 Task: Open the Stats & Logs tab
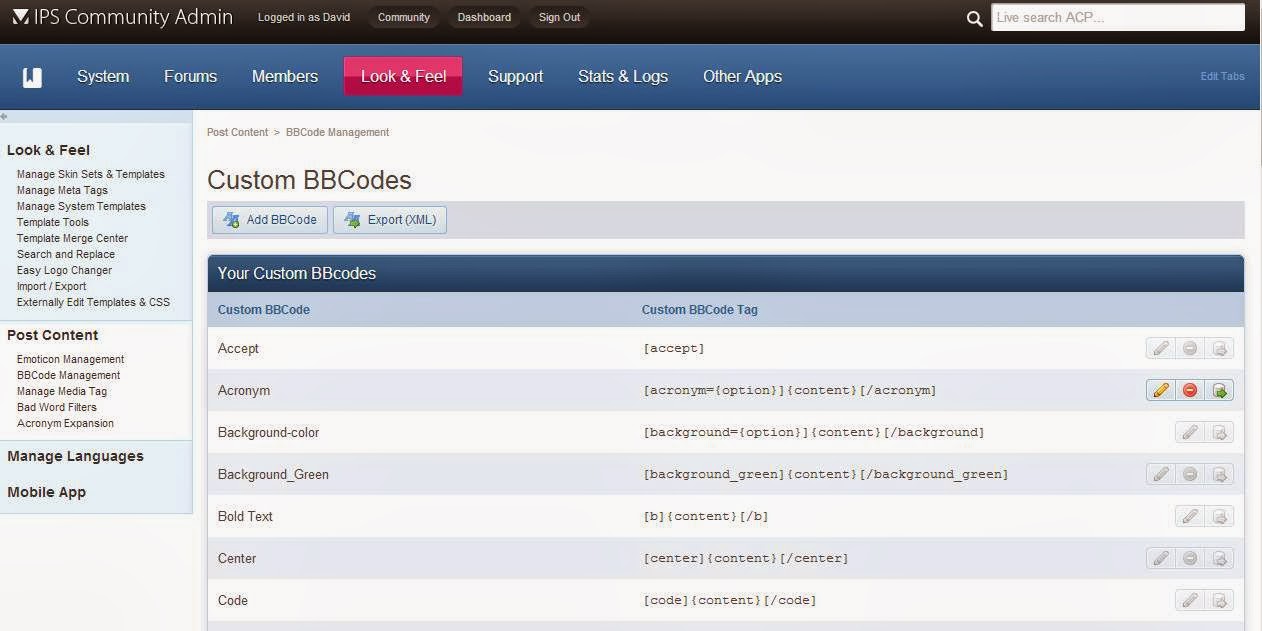[623, 76]
